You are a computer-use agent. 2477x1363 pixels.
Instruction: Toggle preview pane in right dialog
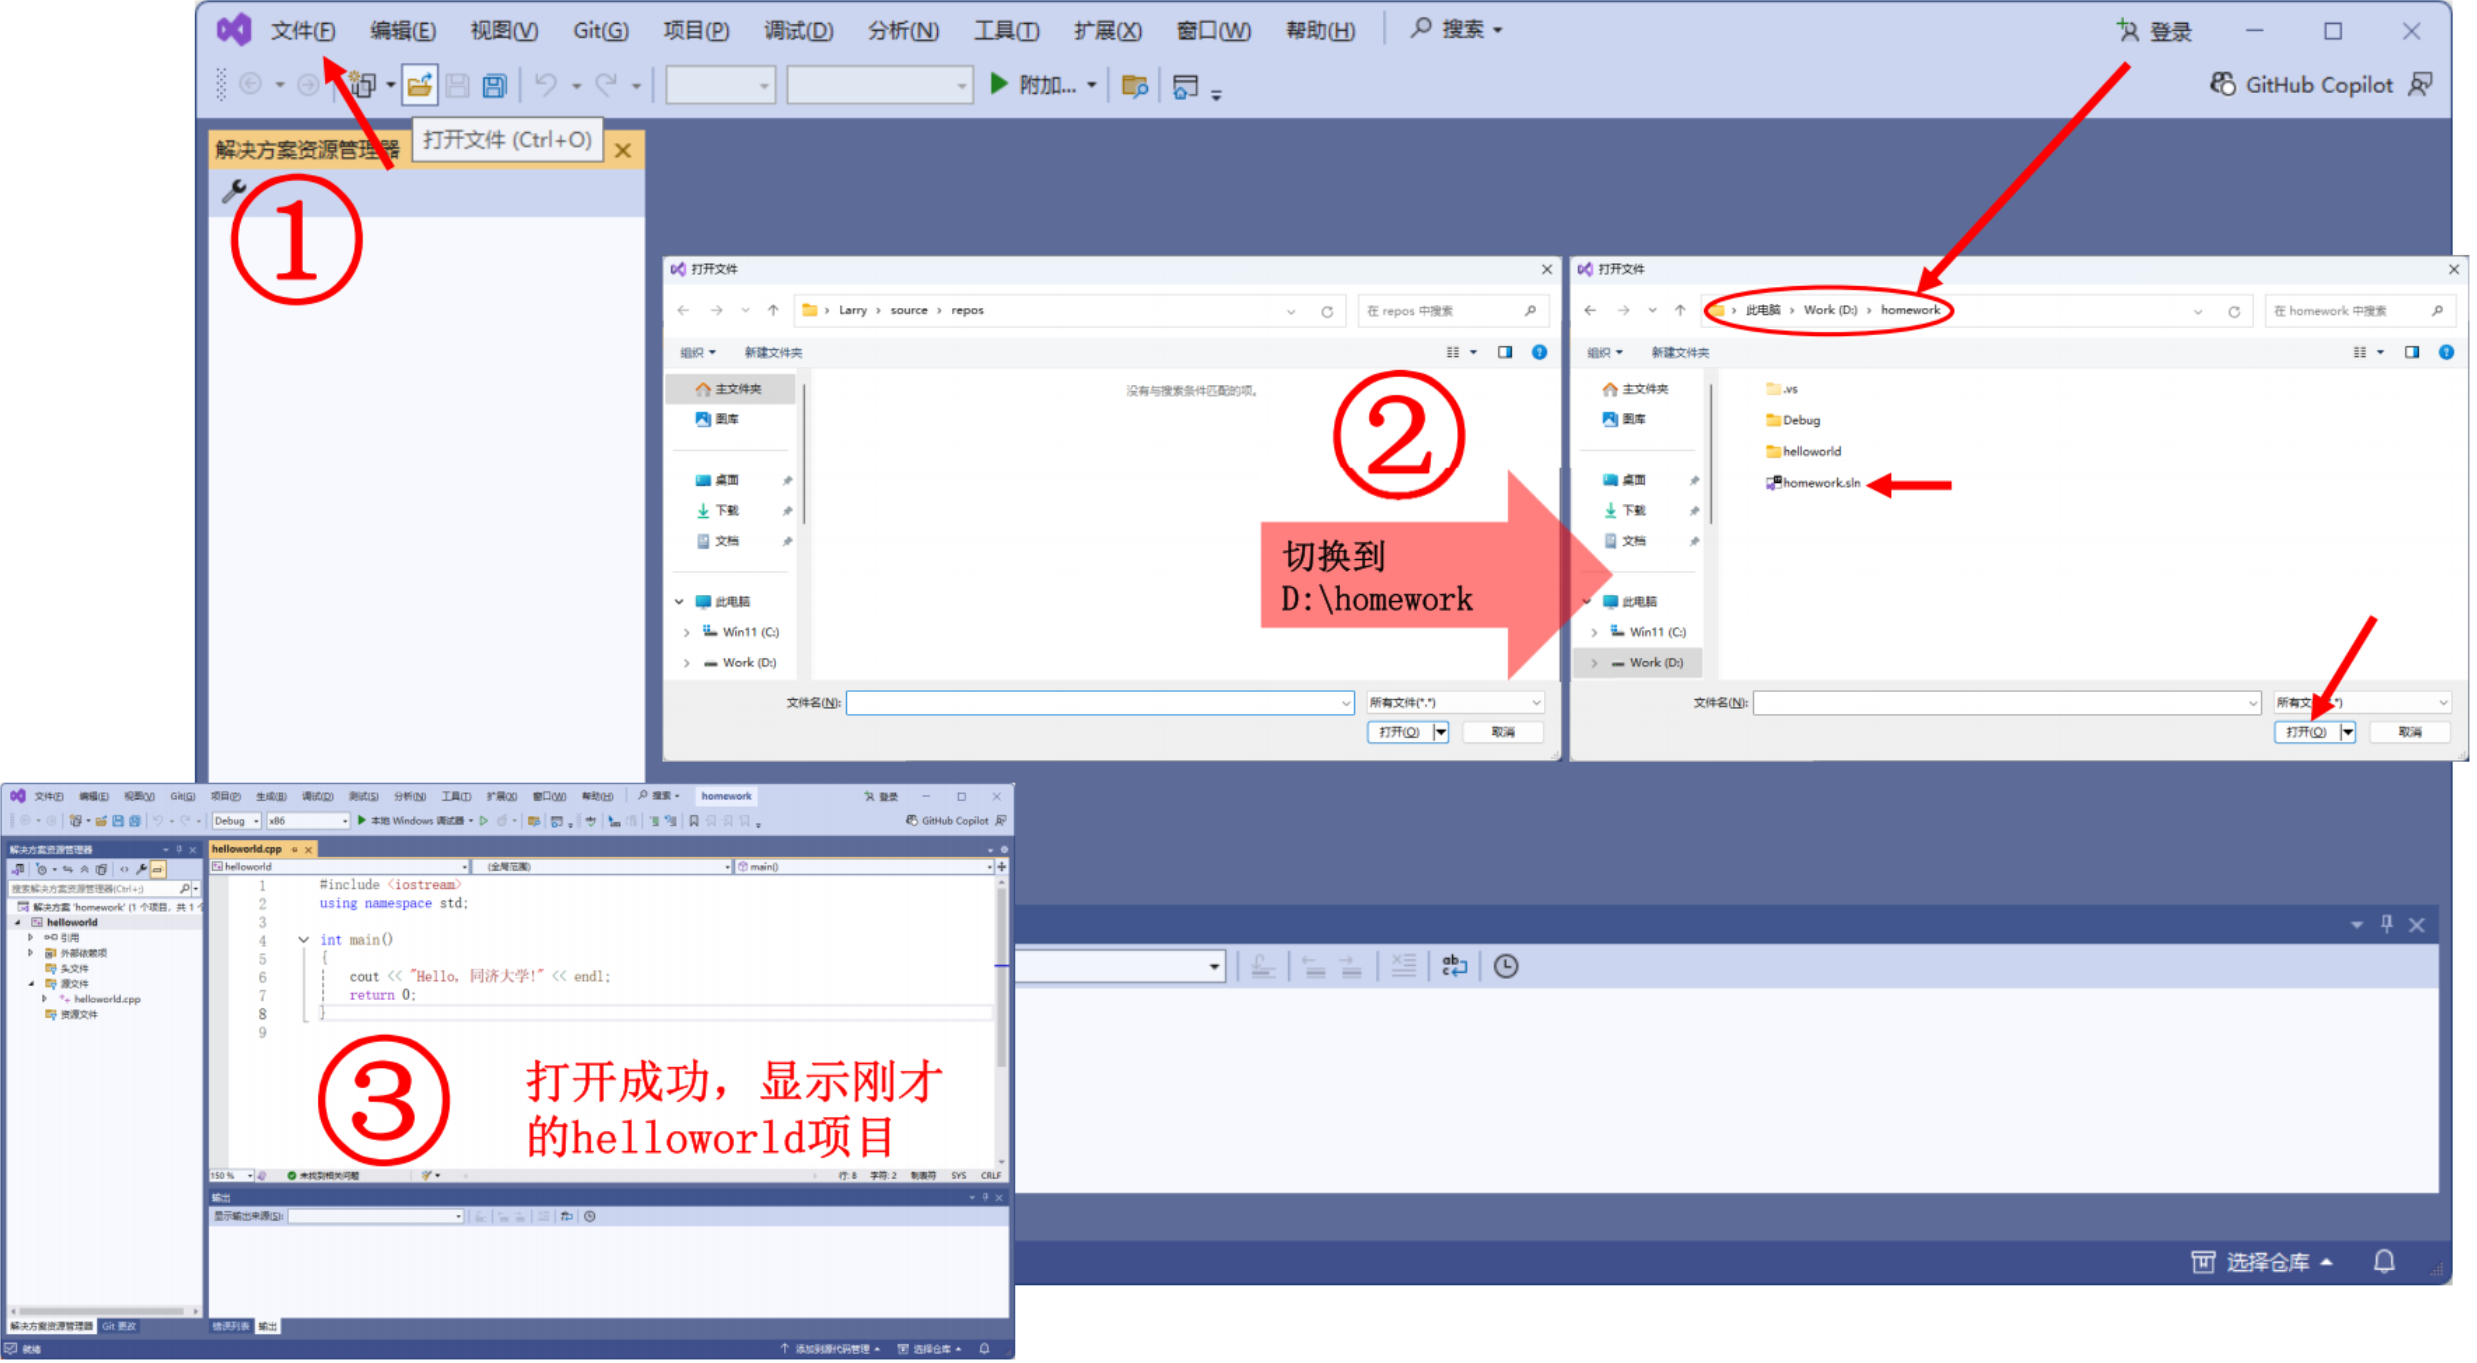click(x=2412, y=353)
